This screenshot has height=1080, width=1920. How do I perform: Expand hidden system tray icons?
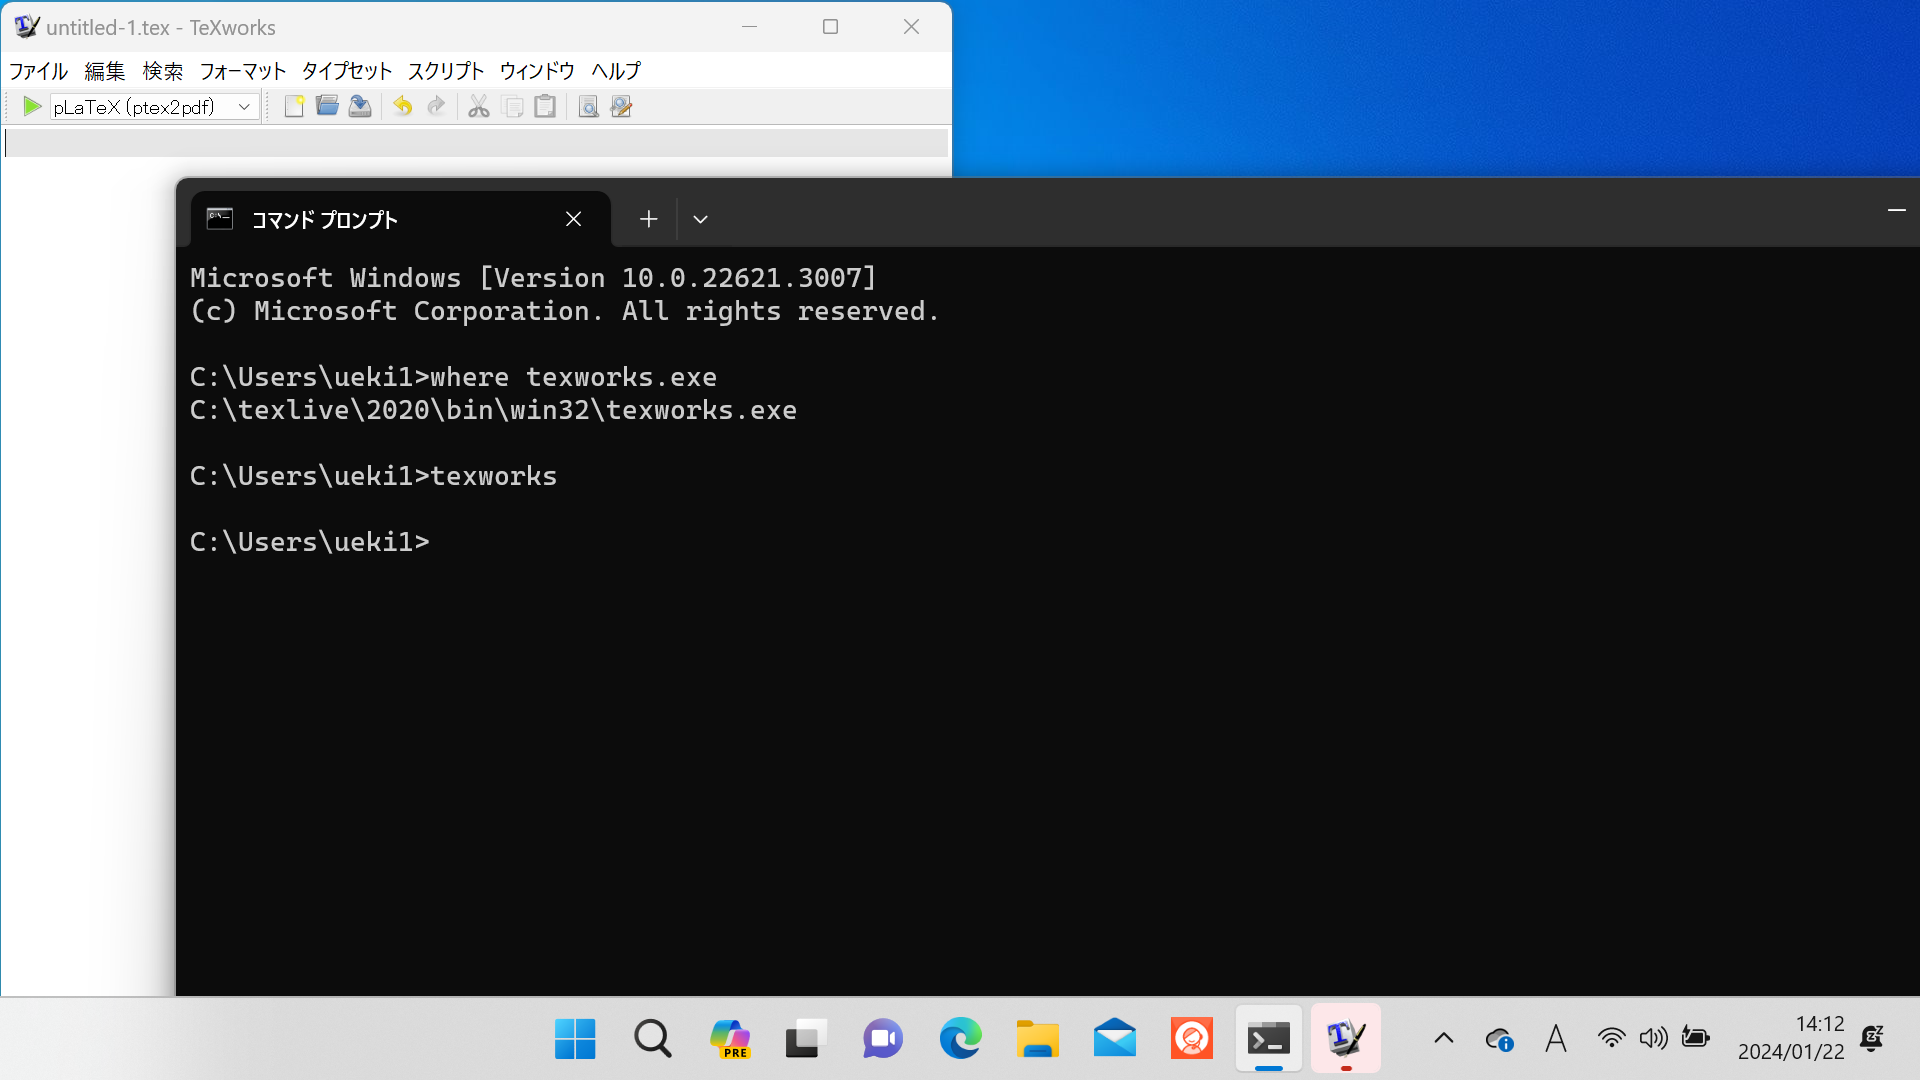pos(1443,1038)
